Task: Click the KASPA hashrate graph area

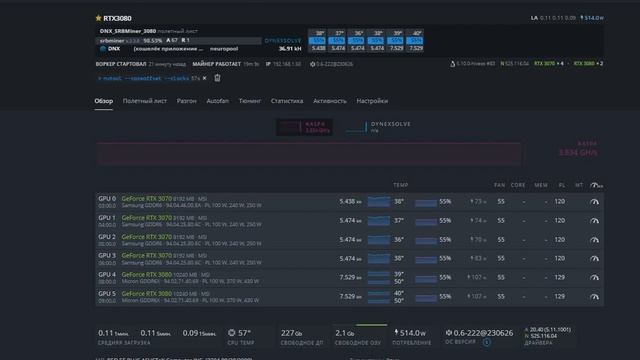Action: coord(309,153)
